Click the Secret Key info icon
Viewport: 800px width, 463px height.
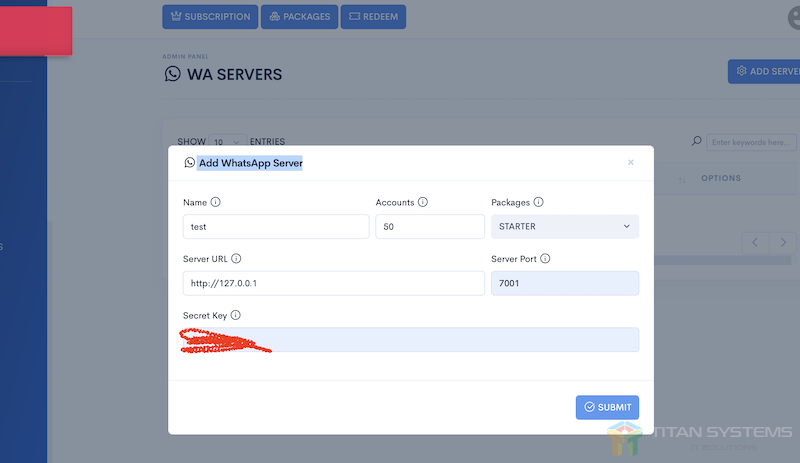pyautogui.click(x=236, y=315)
